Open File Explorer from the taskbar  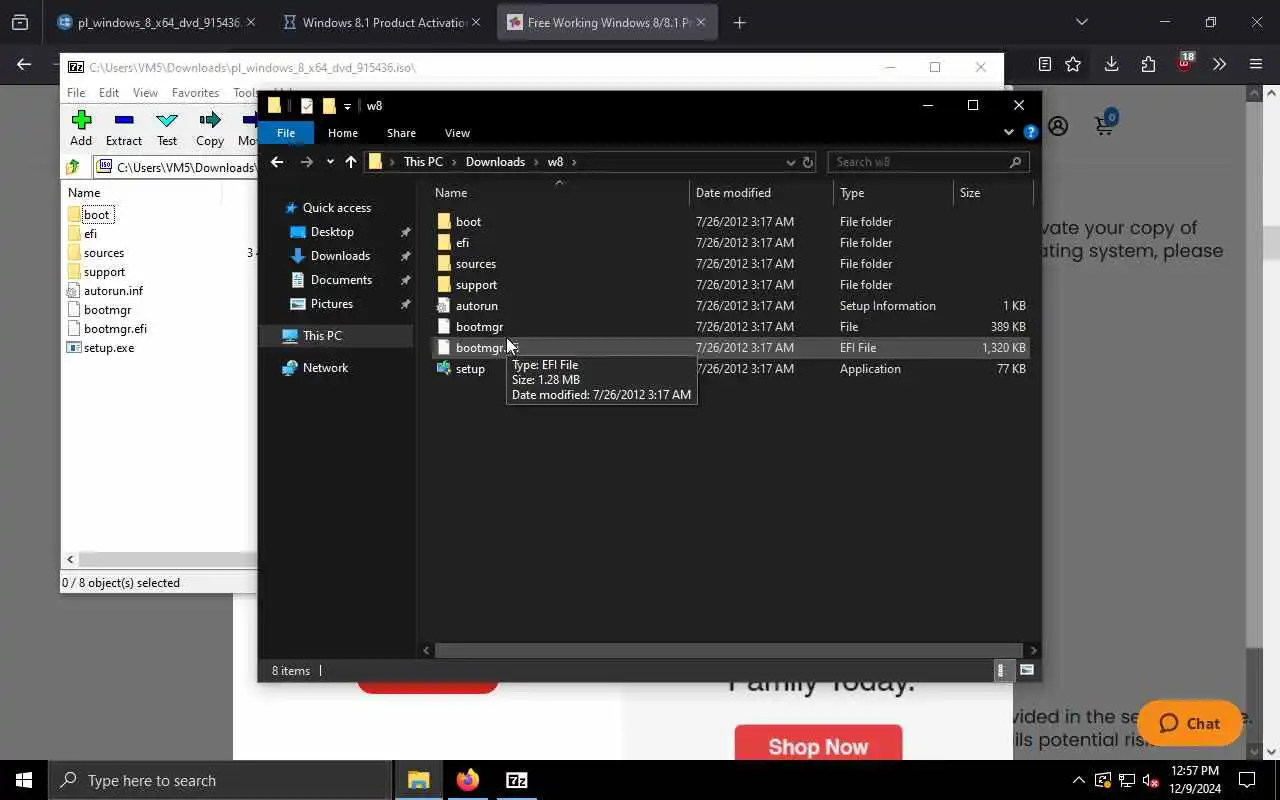pos(419,780)
